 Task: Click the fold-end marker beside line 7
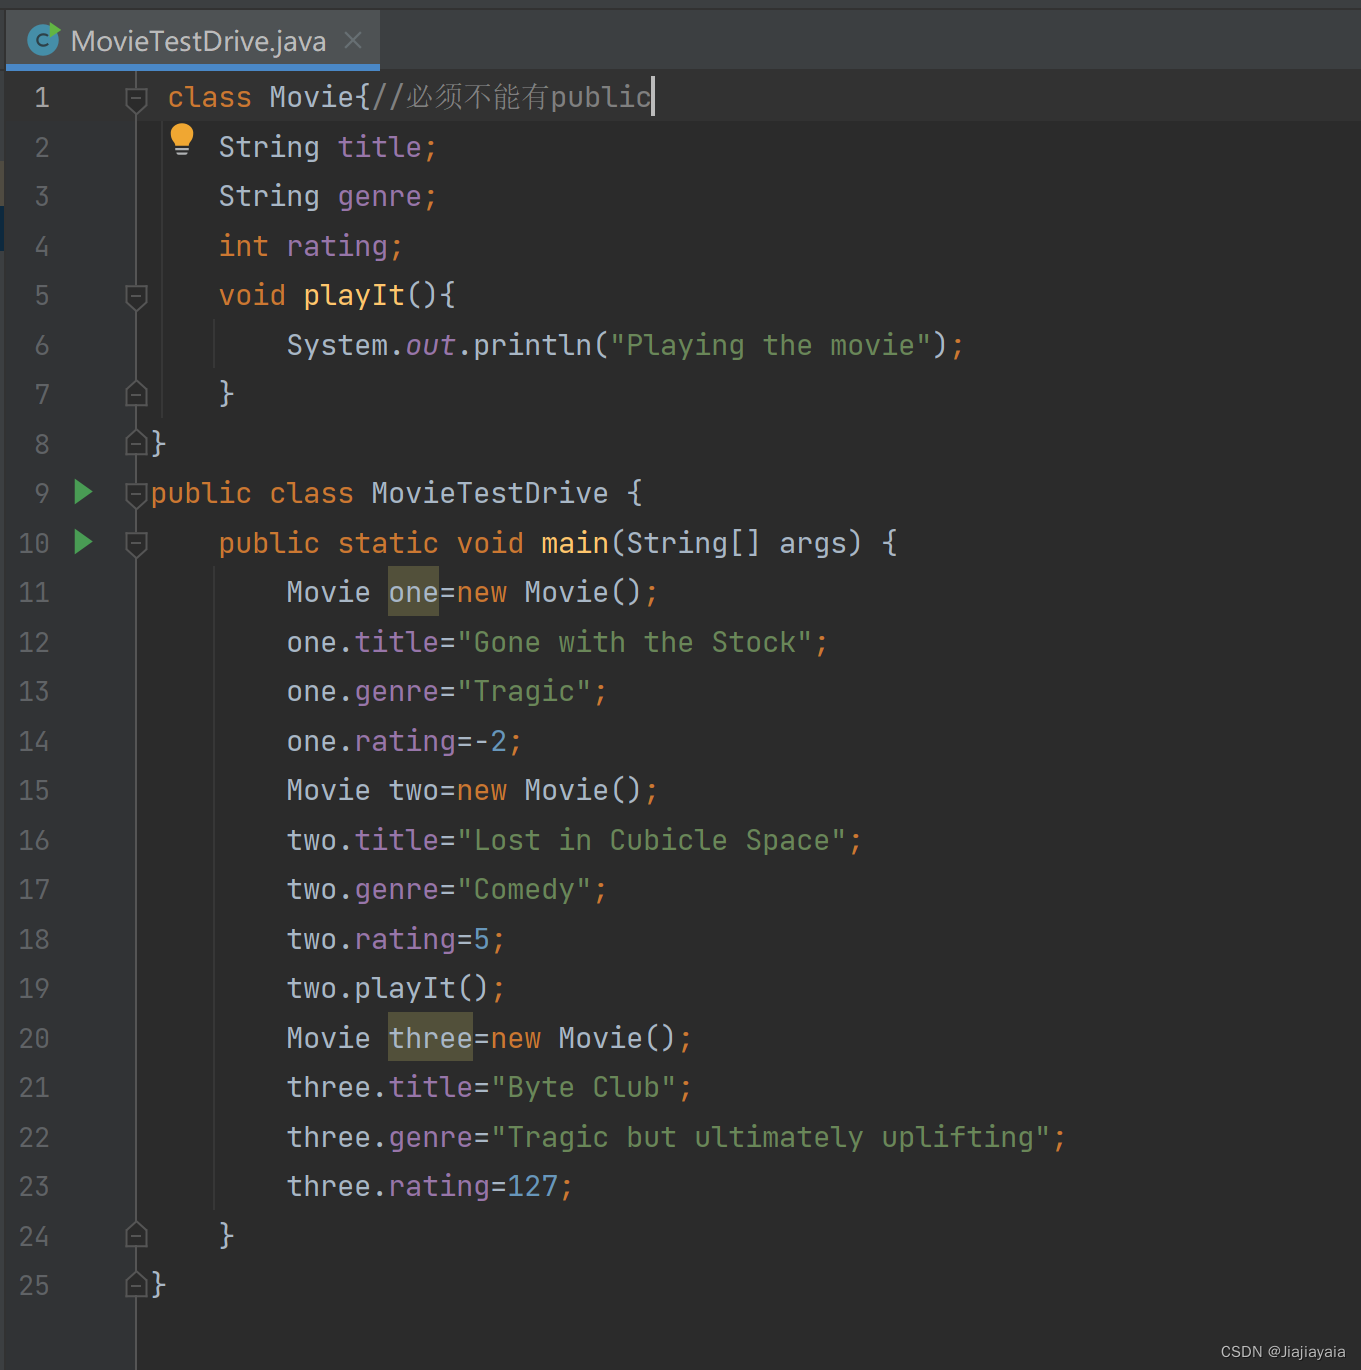137,393
